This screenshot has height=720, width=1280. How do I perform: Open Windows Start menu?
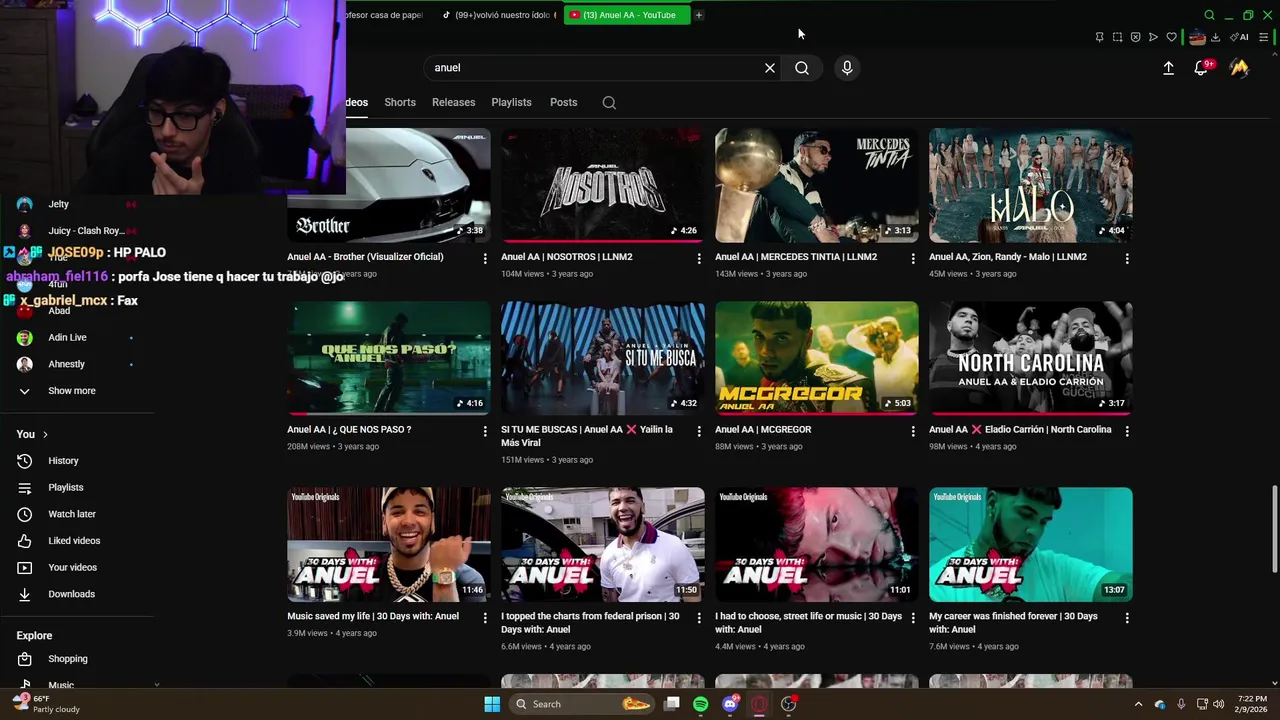coord(492,704)
